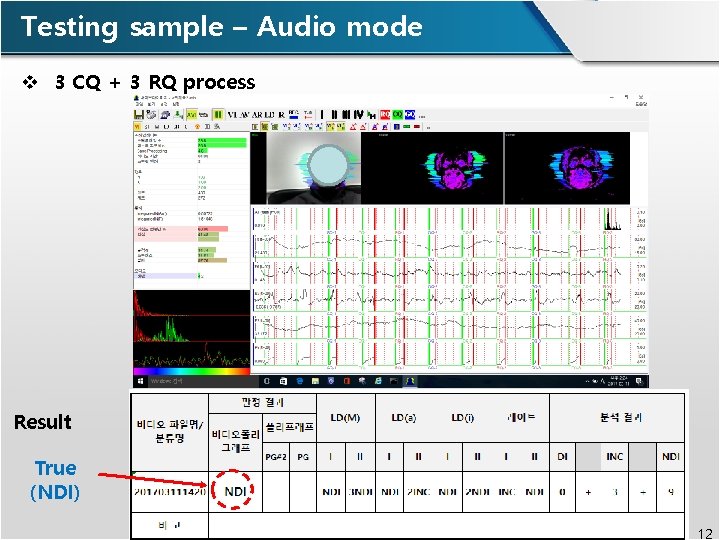The width and height of the screenshot is (720, 540).
Task: Select the grayscale face video panel
Action: click(314, 168)
